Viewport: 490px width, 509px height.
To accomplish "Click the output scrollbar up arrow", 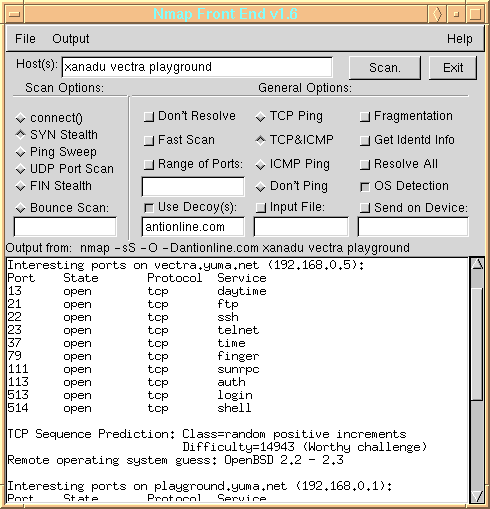I will point(477,264).
